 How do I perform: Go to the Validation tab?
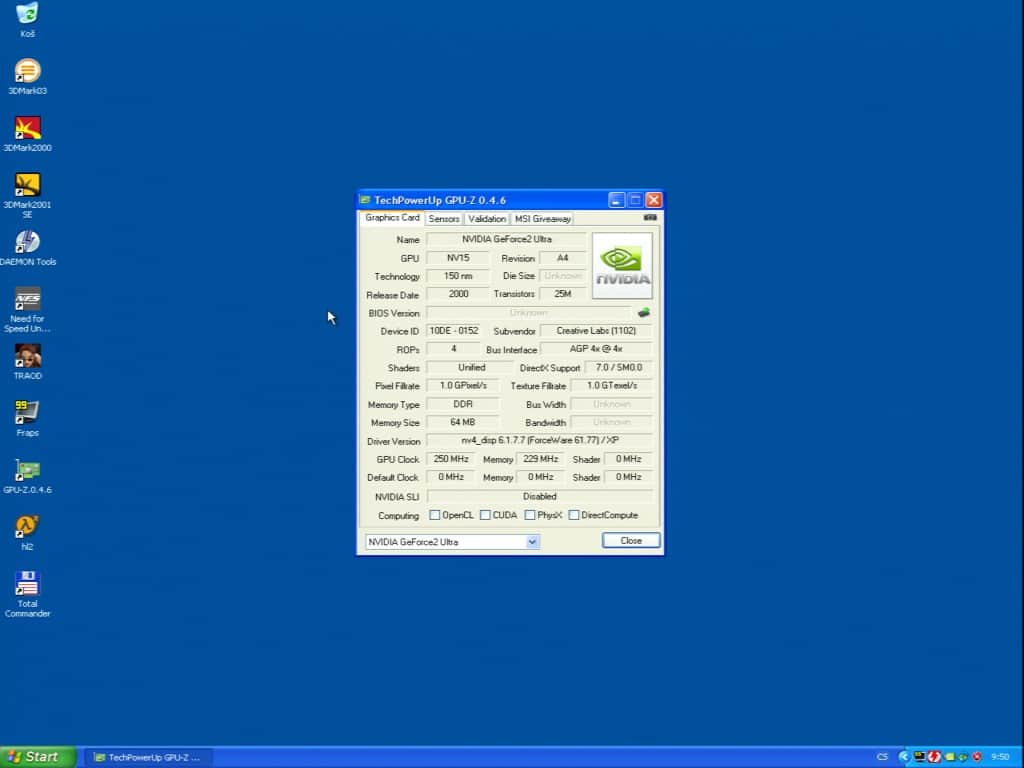tap(487, 219)
